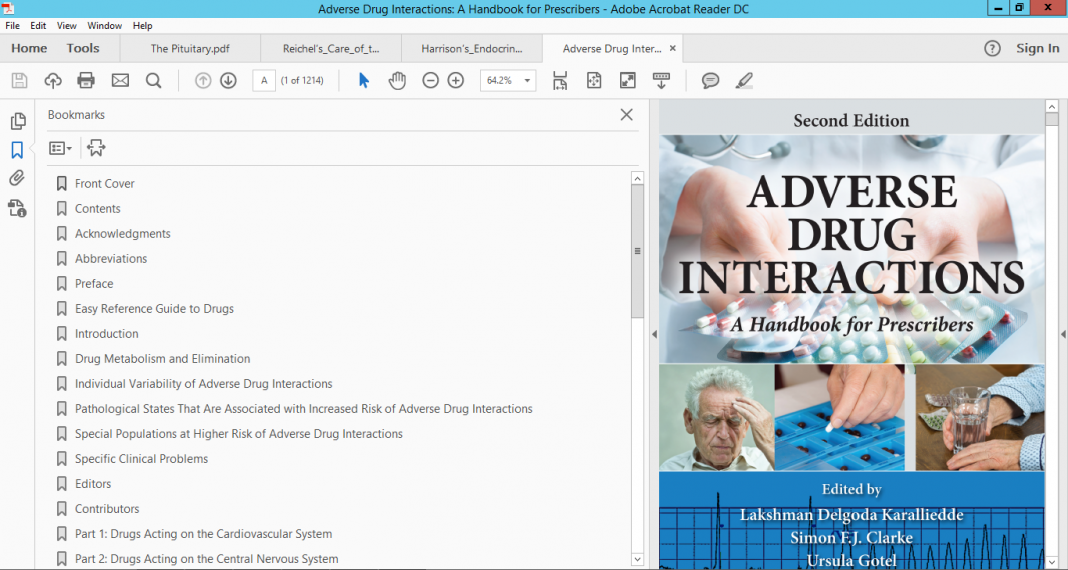This screenshot has width=1068, height=570.
Task: Open the bookmarks options dropdown menu
Action: 60,148
